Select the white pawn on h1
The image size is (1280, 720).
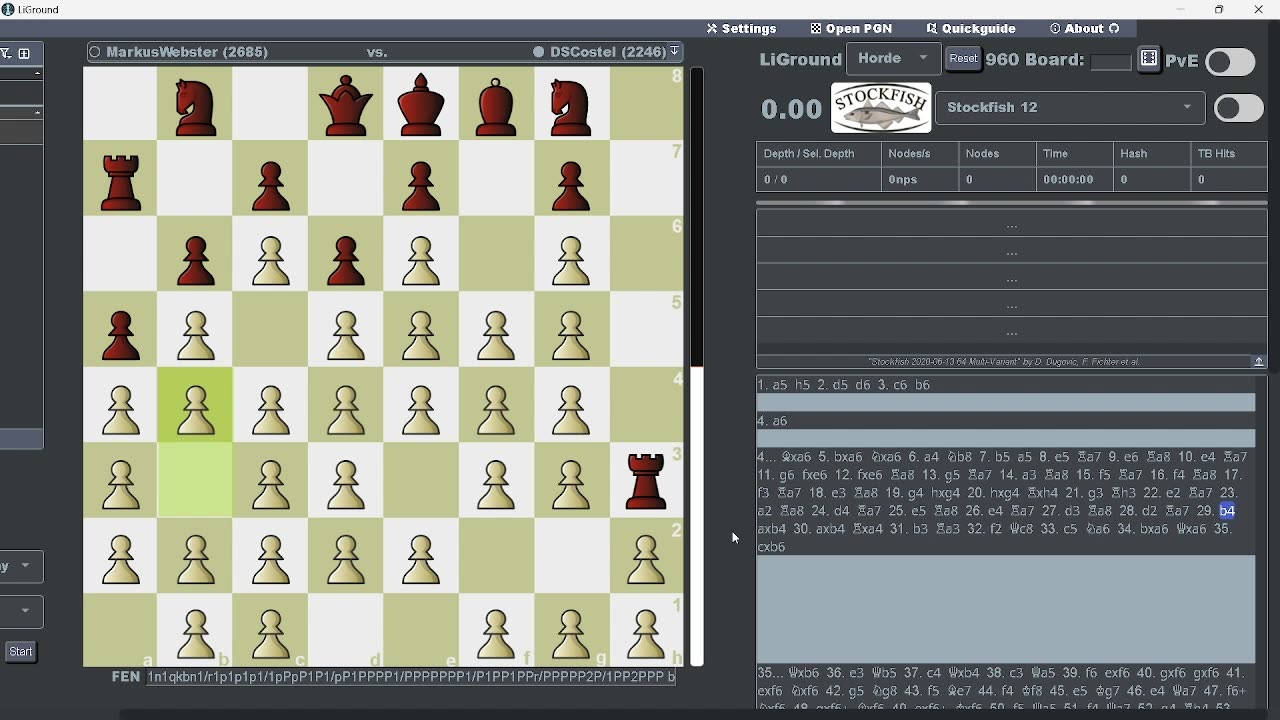tap(647, 634)
